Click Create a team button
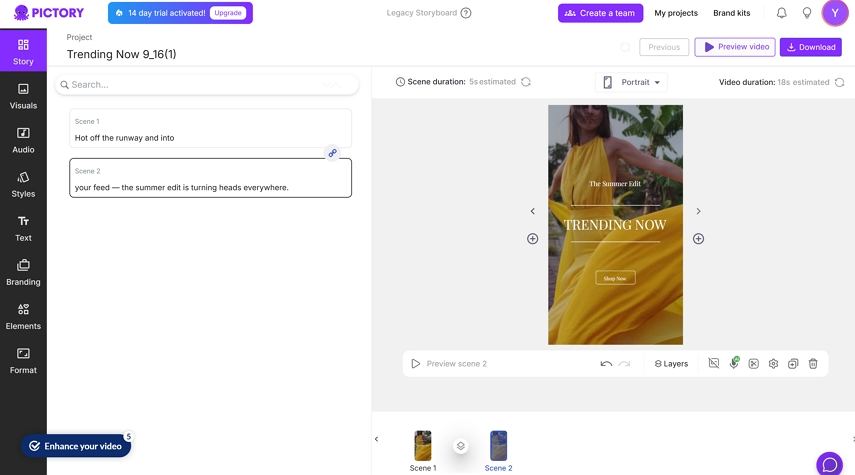This screenshot has width=855, height=475. point(600,13)
